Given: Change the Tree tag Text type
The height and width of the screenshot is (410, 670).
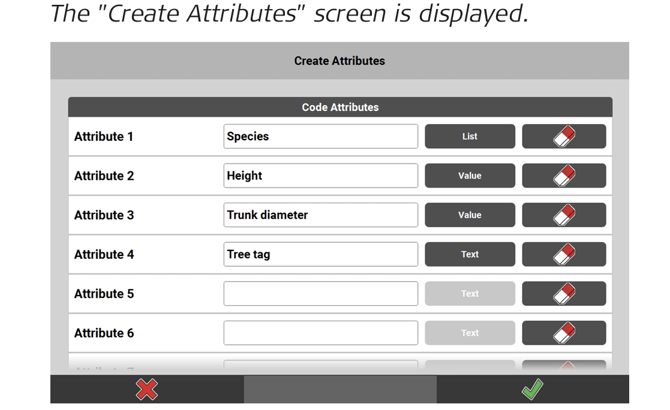Looking at the screenshot, I should [x=470, y=254].
